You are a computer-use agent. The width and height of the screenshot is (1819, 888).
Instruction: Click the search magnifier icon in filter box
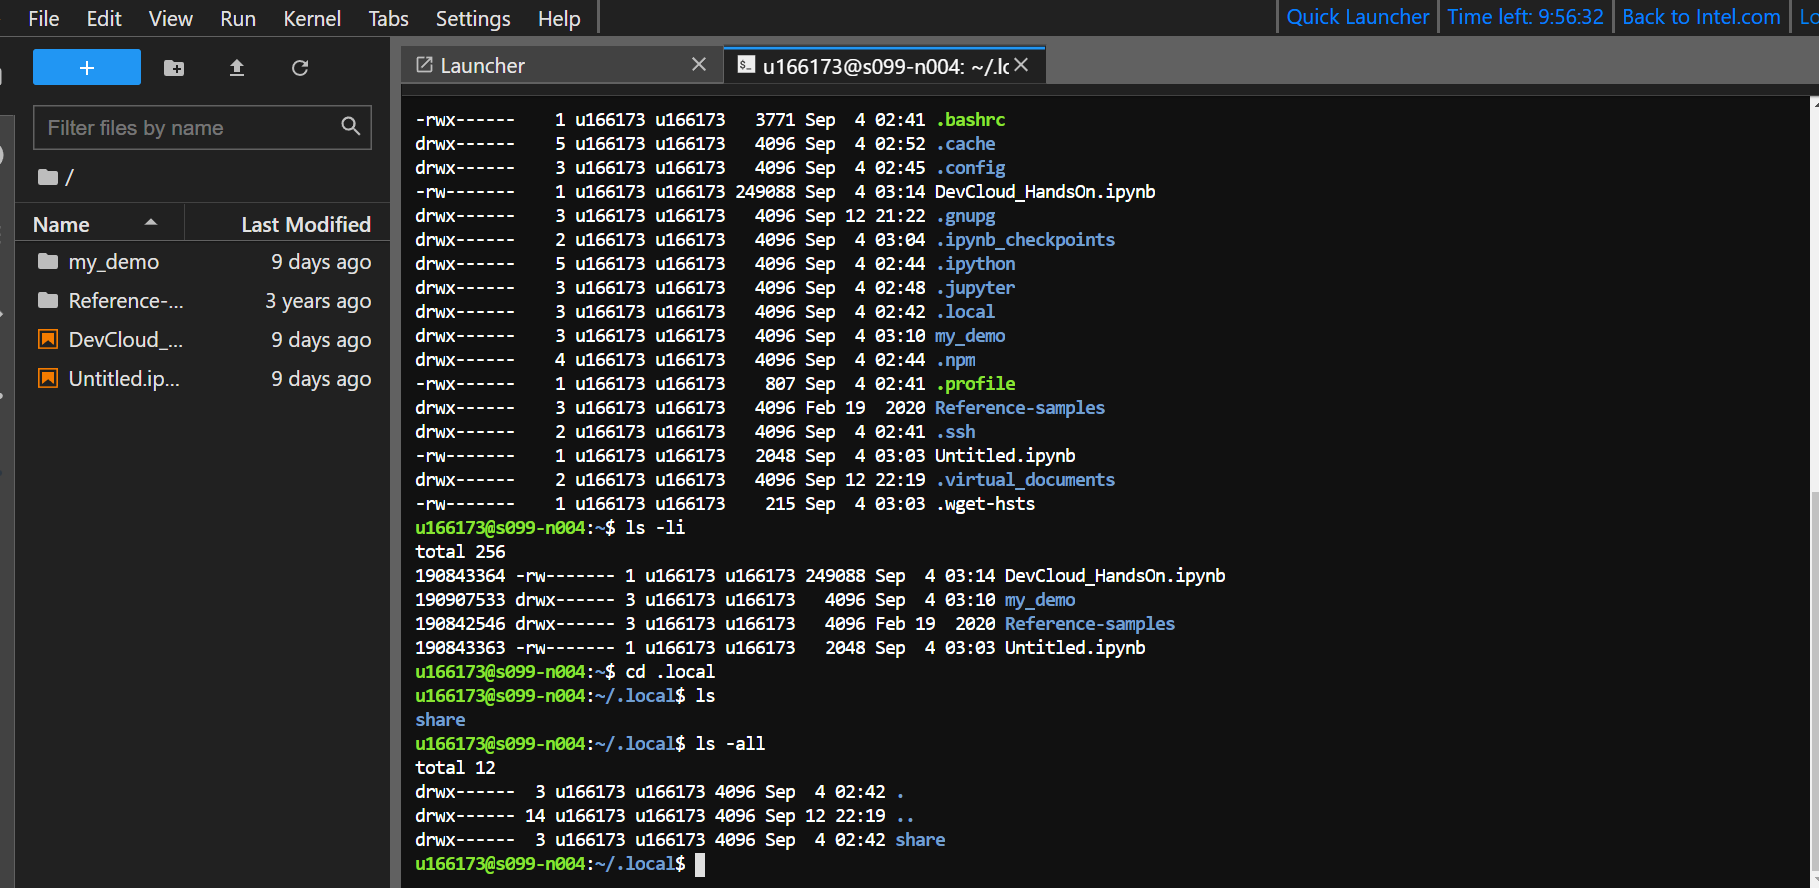(x=350, y=126)
